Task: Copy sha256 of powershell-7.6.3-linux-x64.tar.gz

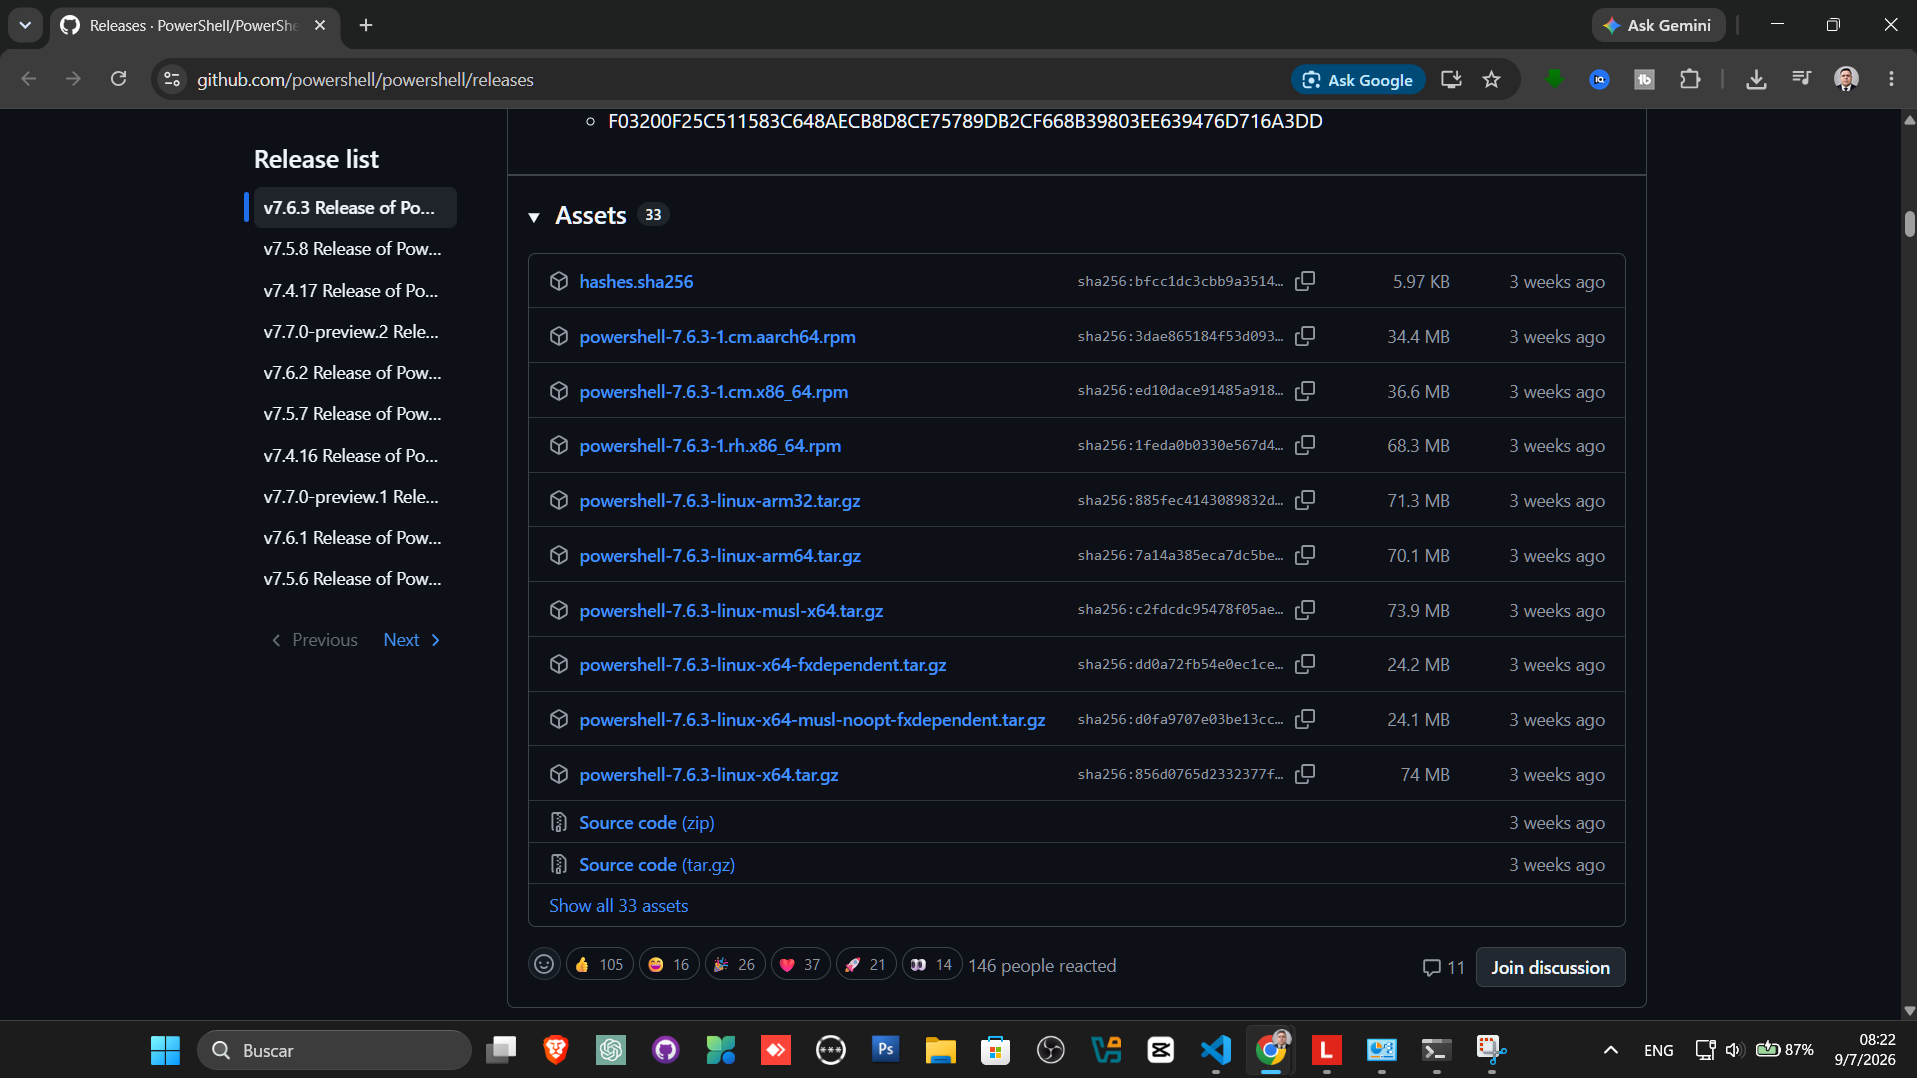Action: pos(1305,774)
